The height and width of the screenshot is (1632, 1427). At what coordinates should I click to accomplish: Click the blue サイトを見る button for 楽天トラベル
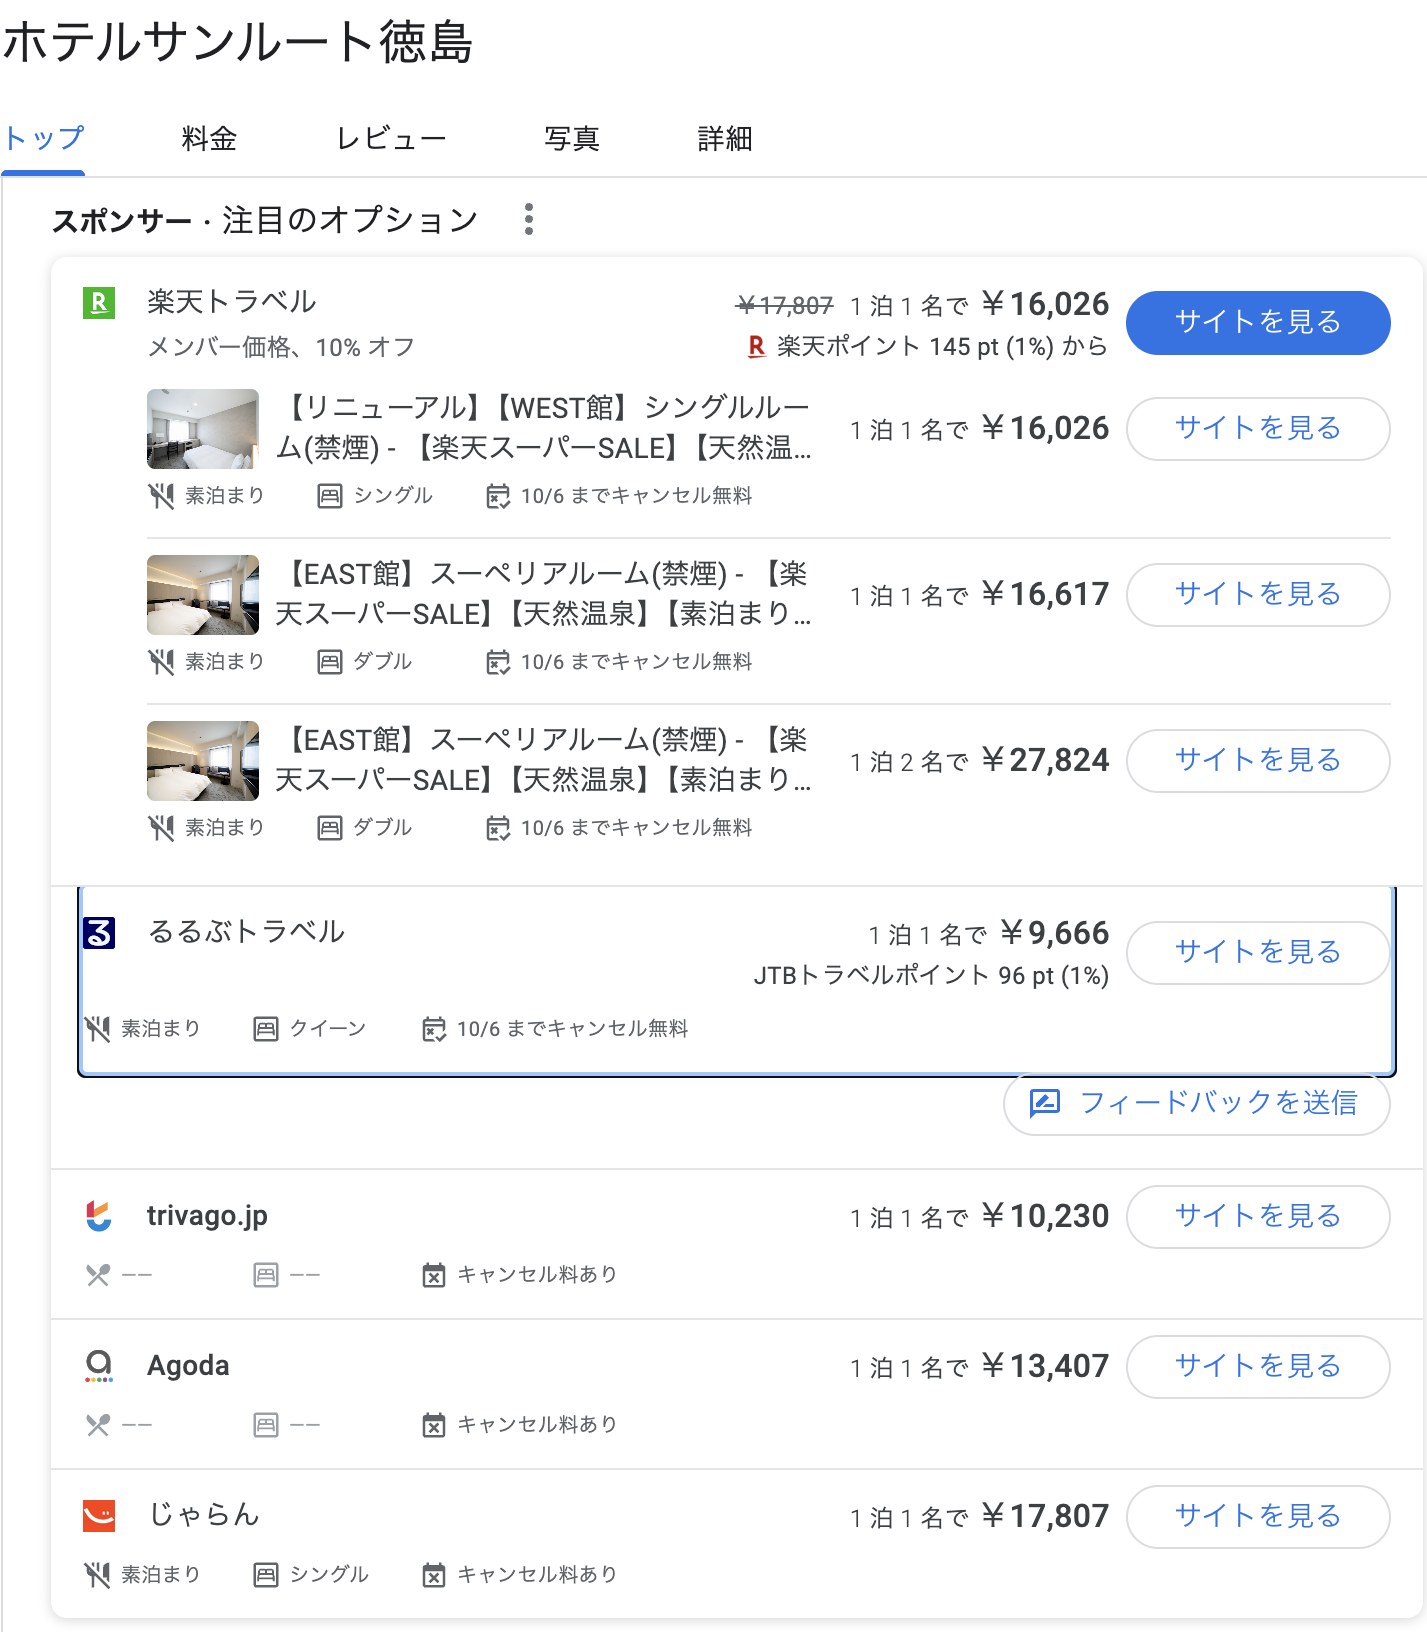coord(1258,322)
